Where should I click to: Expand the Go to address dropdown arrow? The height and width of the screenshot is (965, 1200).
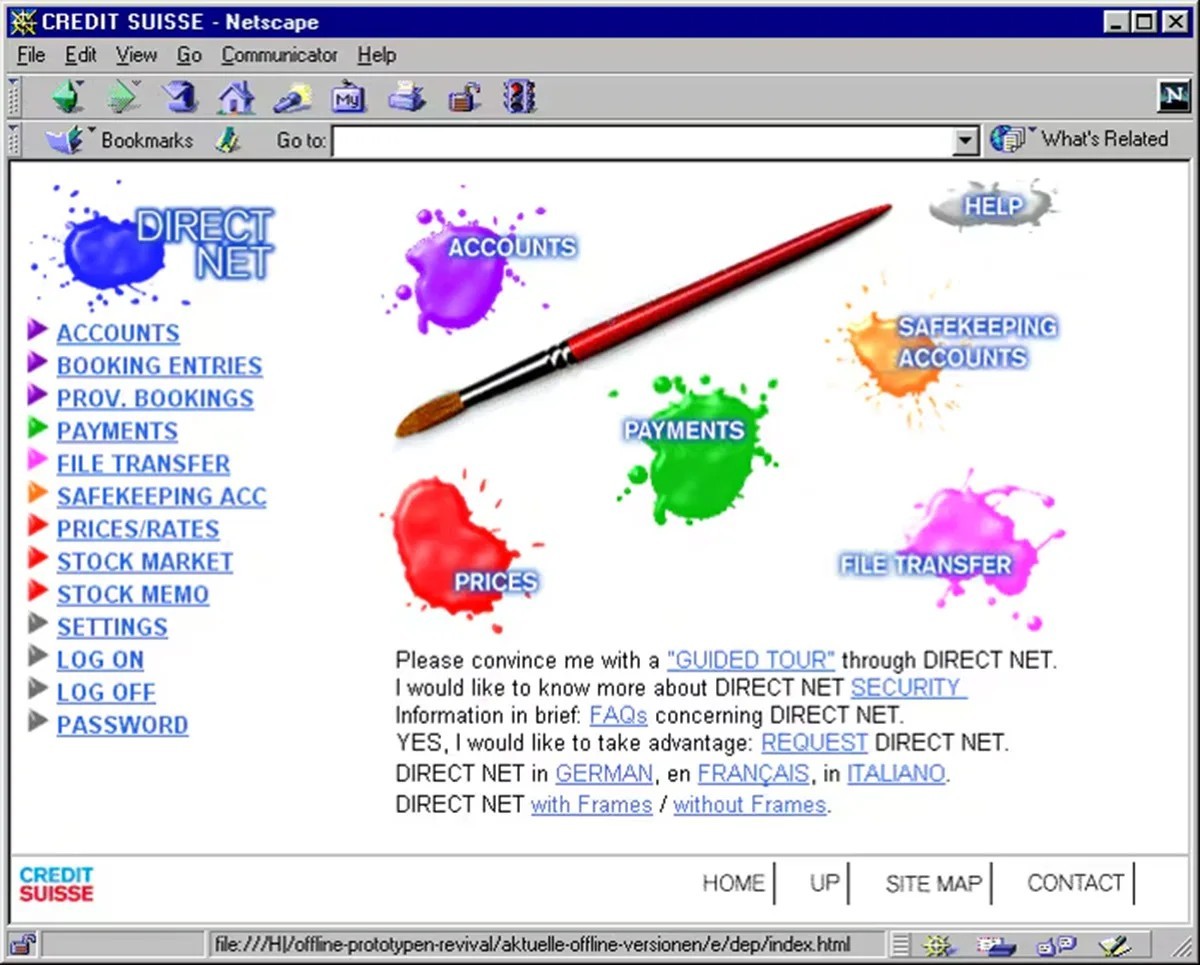pyautogui.click(x=965, y=141)
